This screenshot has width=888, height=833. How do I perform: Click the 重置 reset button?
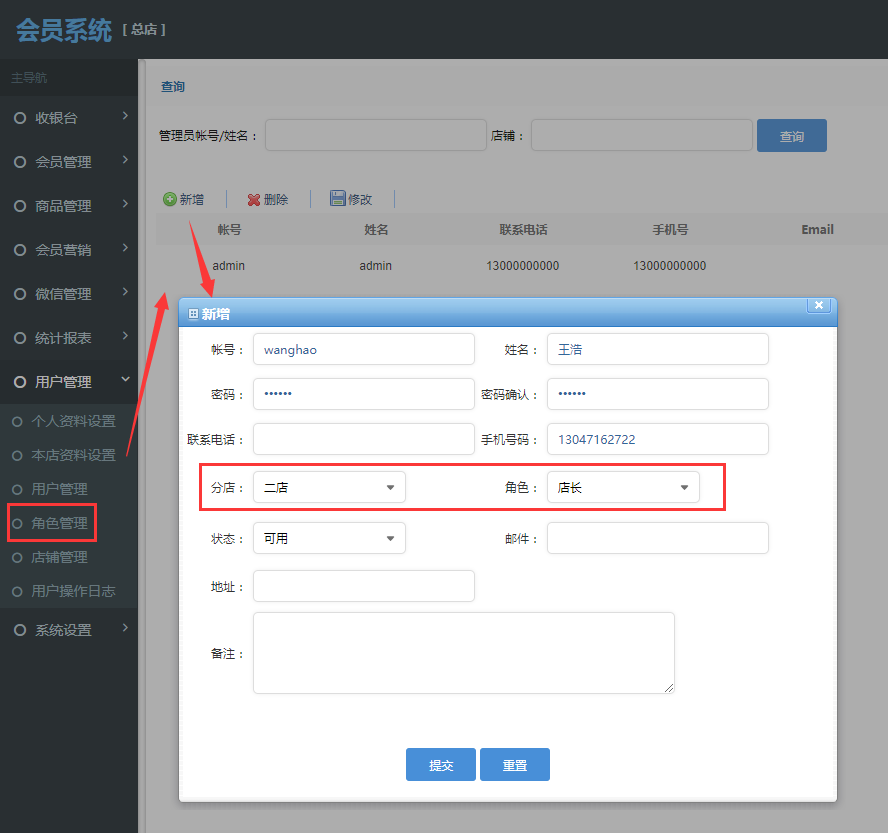pyautogui.click(x=515, y=765)
